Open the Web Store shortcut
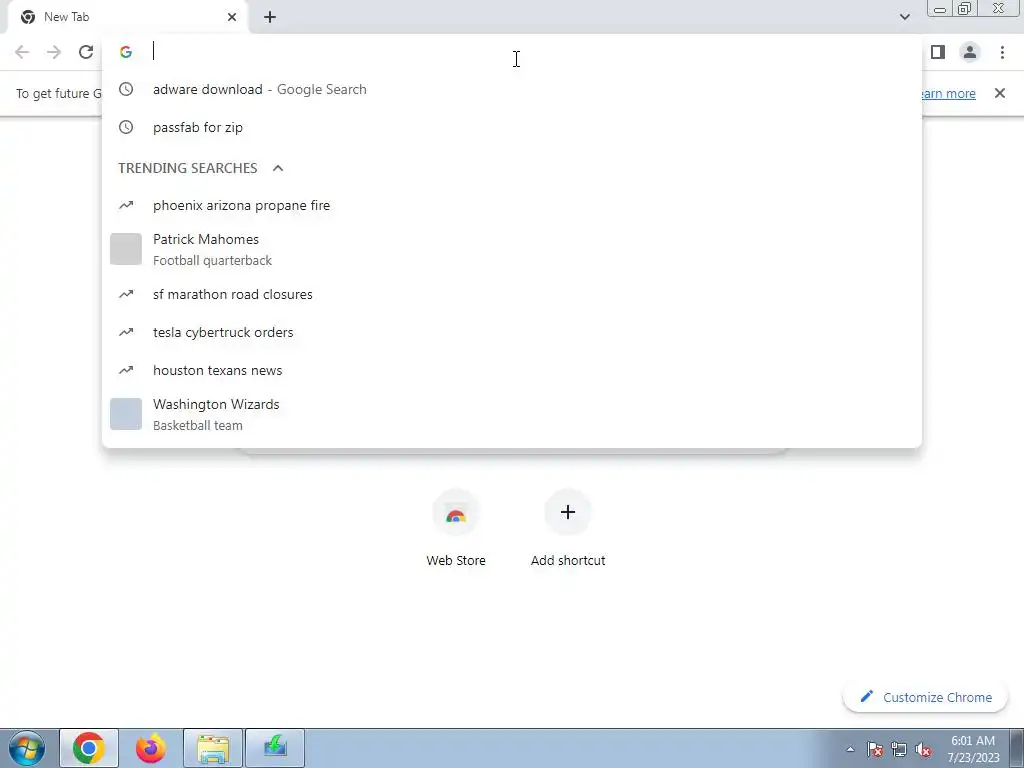The image size is (1024, 768). (x=456, y=528)
